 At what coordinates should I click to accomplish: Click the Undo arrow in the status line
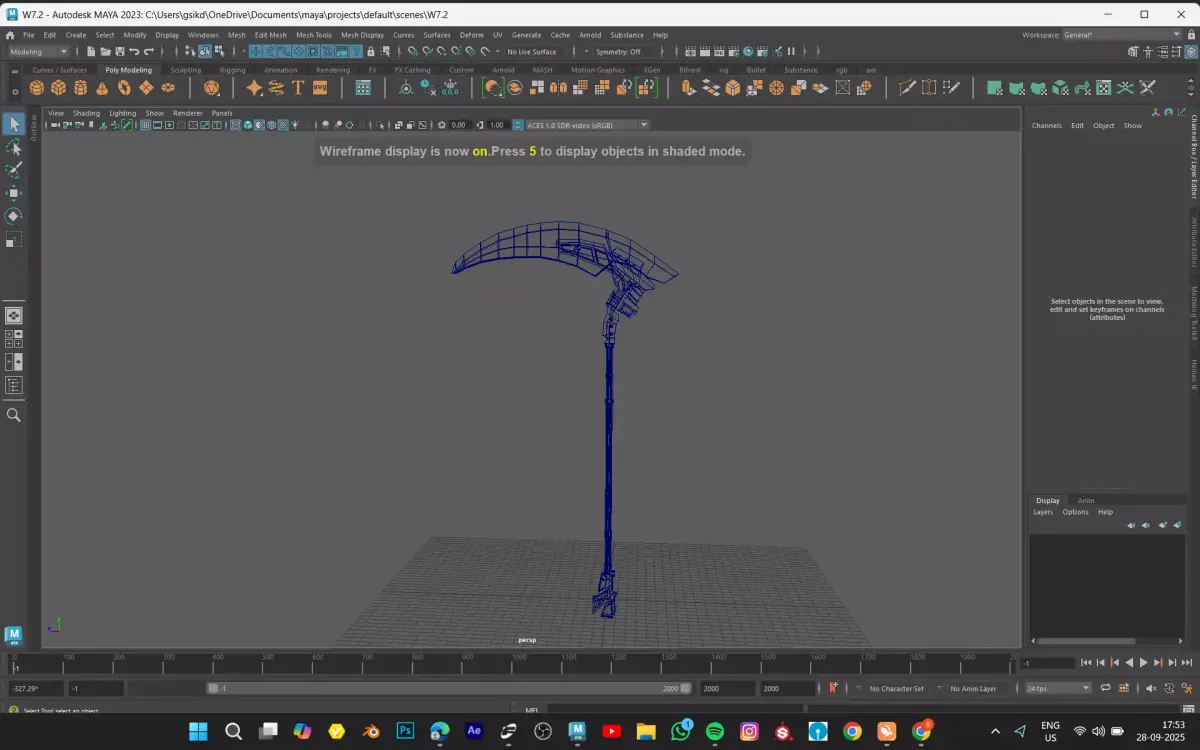134,51
